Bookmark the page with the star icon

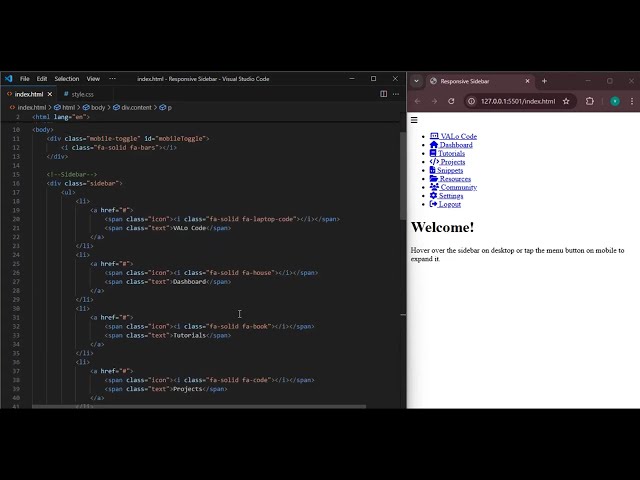566,101
